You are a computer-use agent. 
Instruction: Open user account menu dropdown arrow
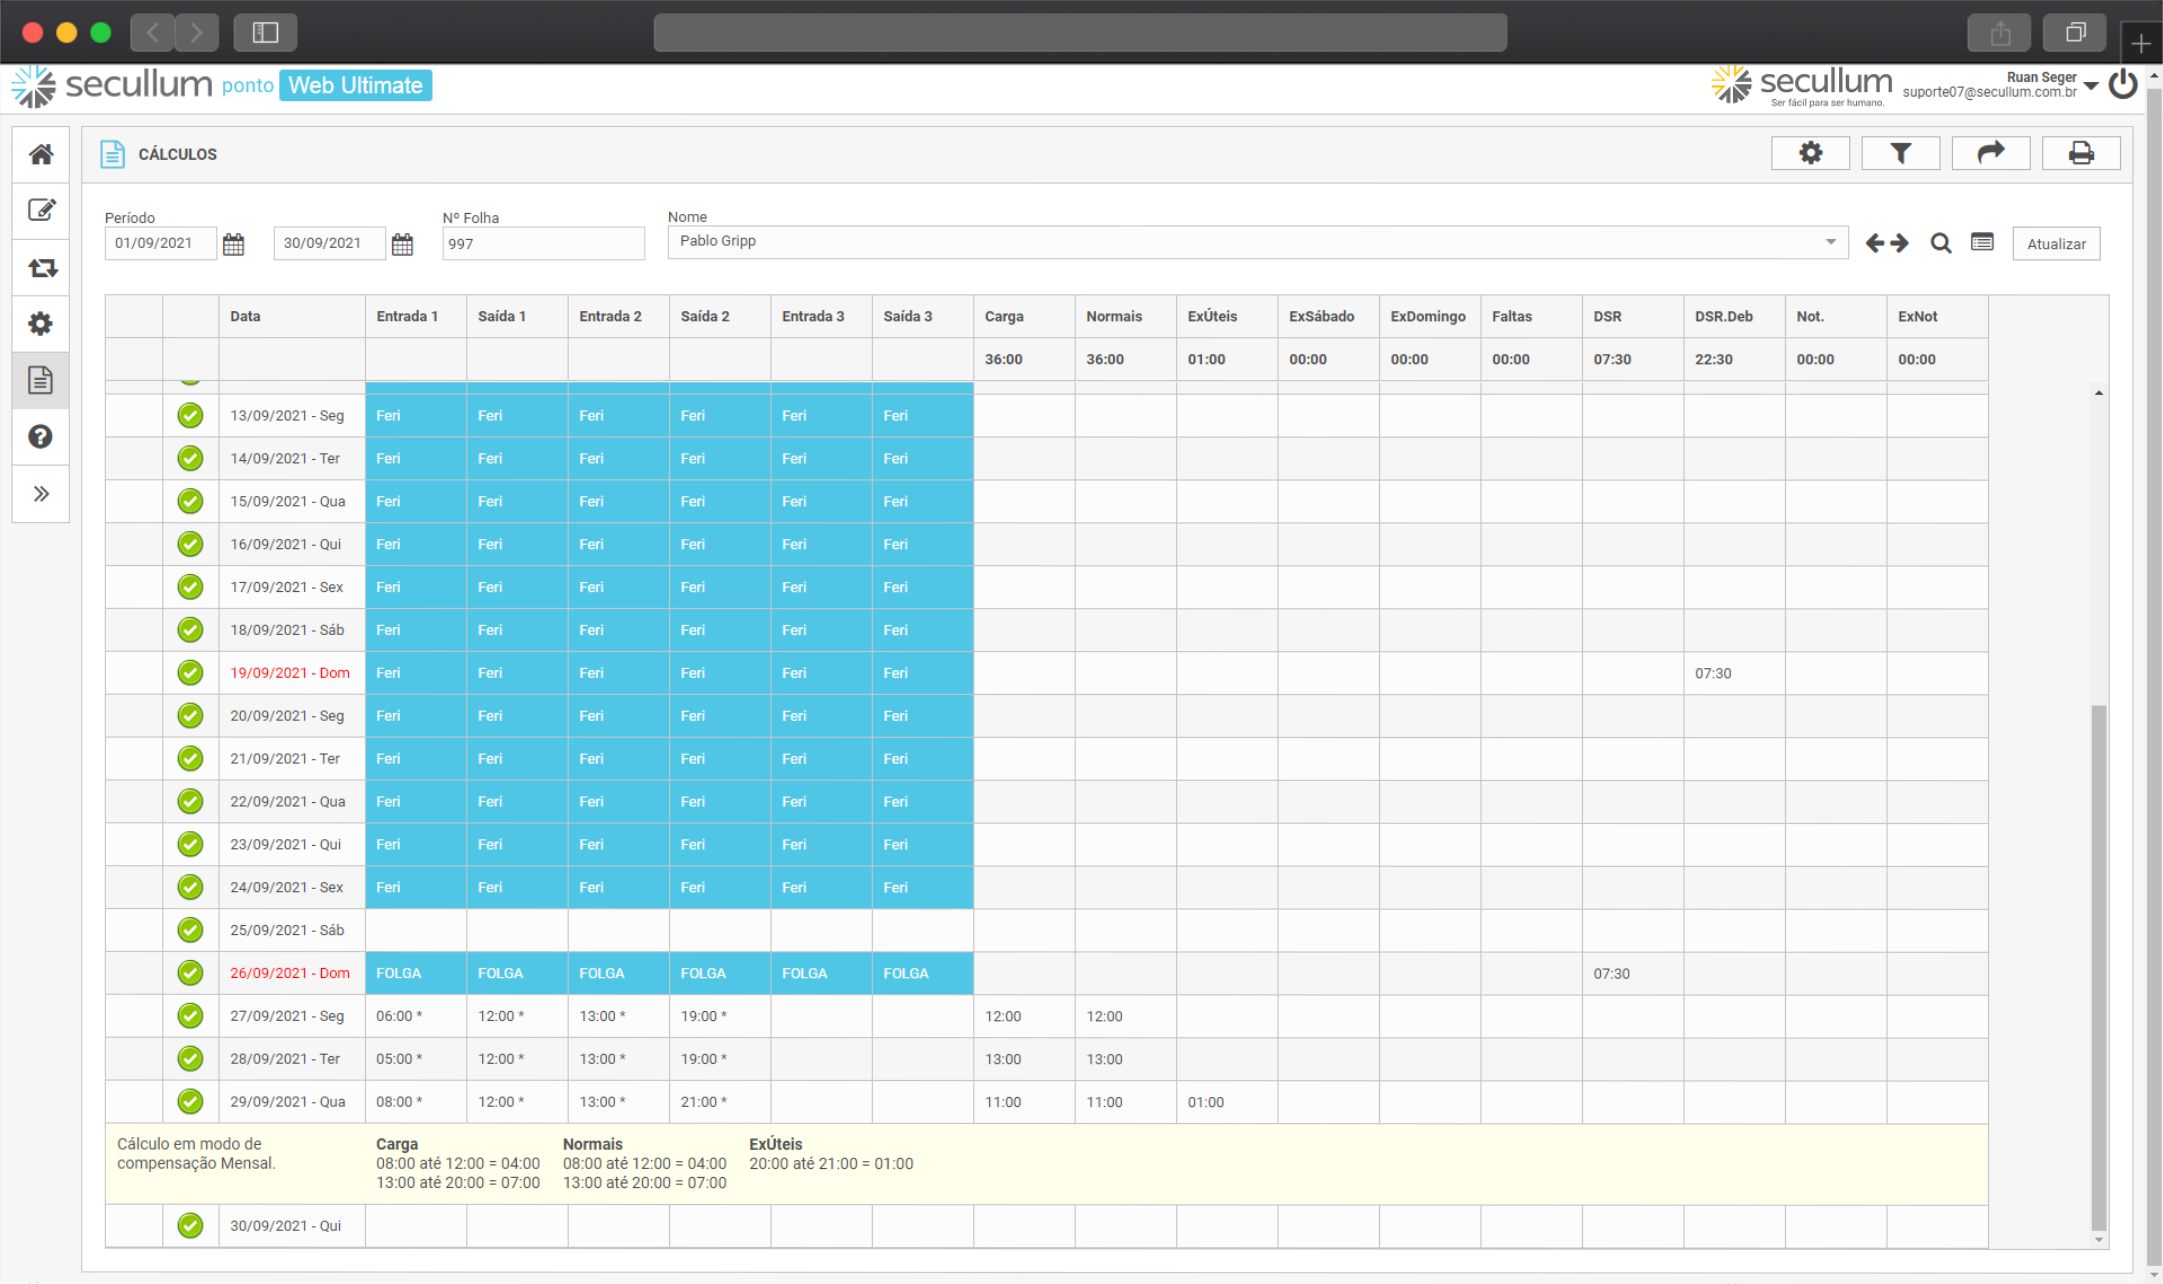(x=2091, y=86)
